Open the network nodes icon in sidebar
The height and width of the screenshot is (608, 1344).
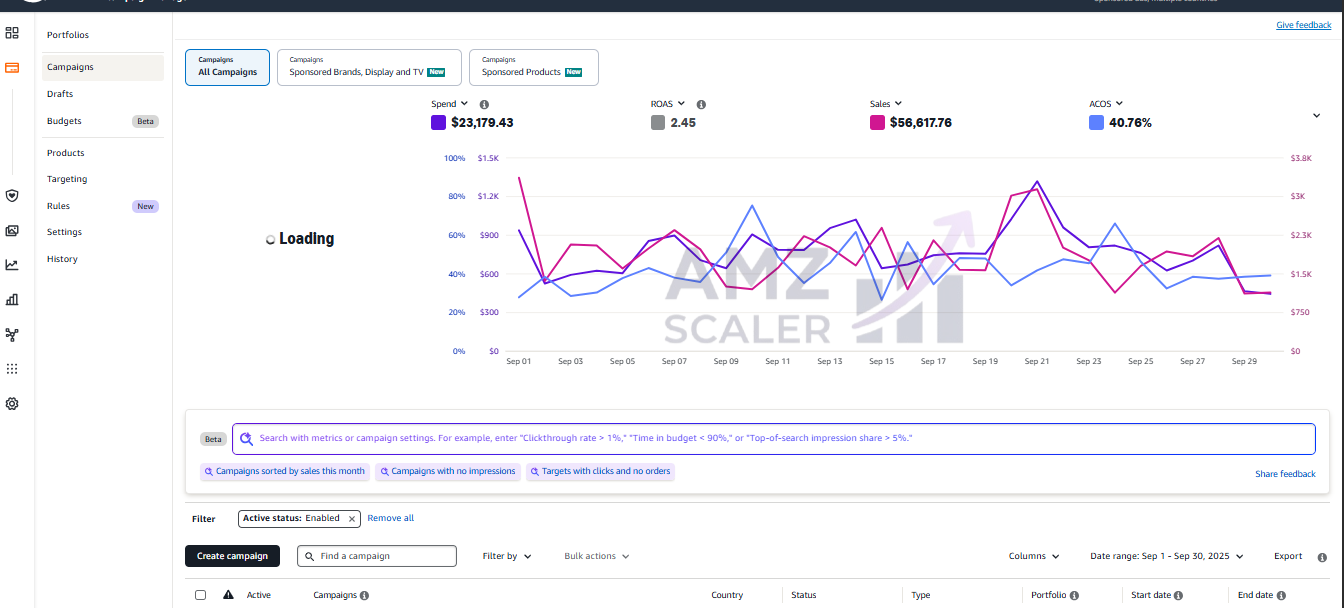(12, 334)
